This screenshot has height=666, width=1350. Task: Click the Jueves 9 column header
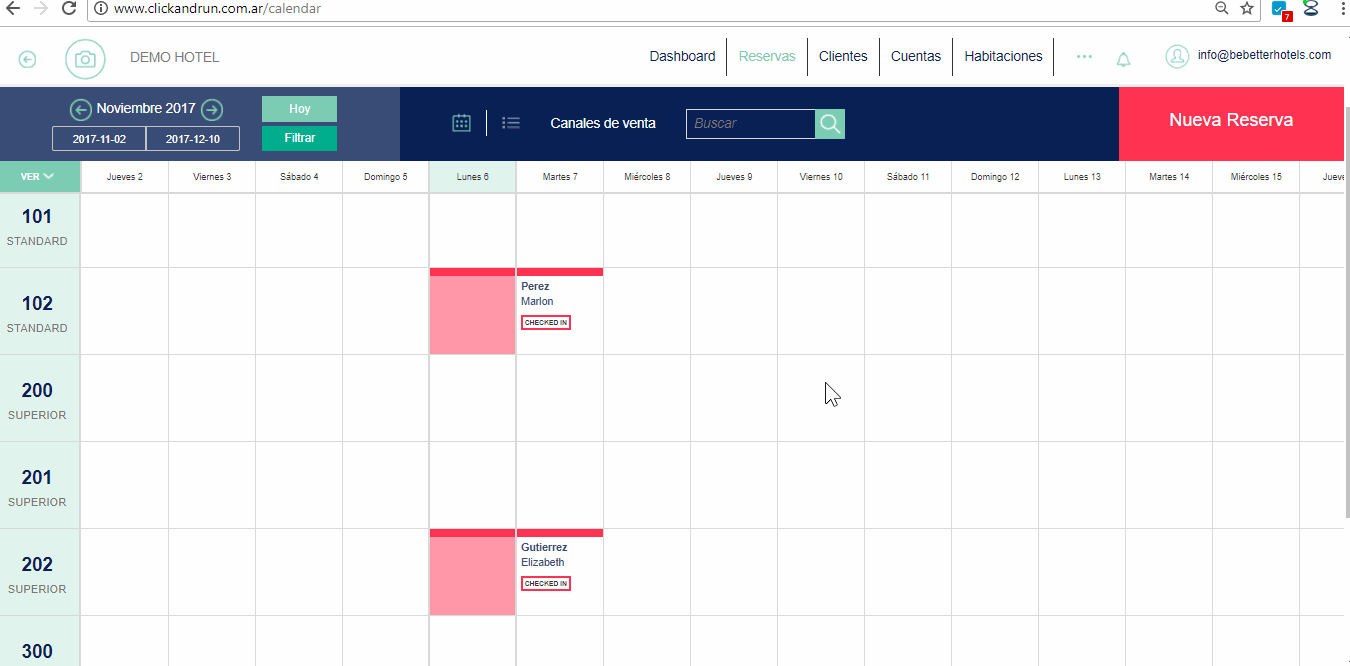[734, 177]
